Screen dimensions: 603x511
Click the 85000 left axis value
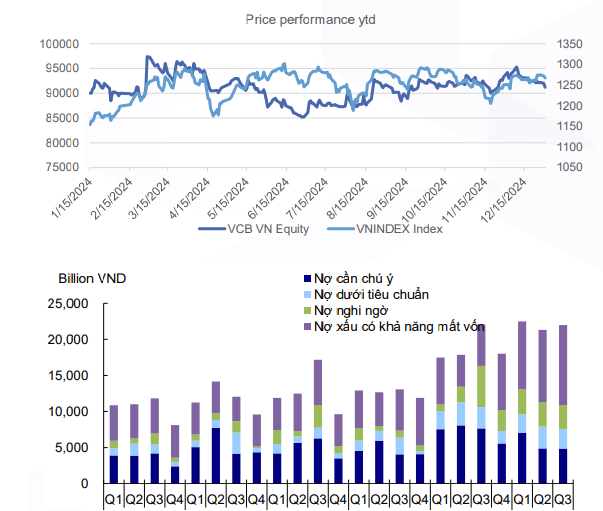[x=62, y=118]
